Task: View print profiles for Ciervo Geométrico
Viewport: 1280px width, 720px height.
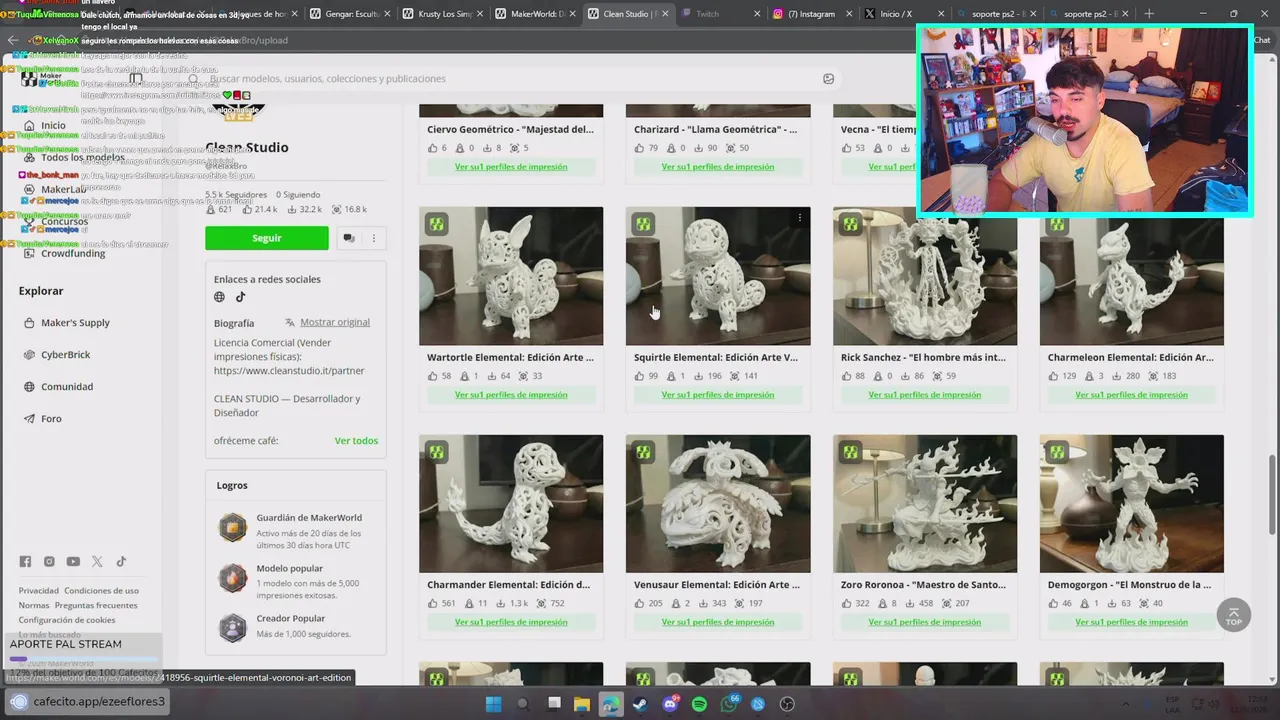Action: [511, 167]
